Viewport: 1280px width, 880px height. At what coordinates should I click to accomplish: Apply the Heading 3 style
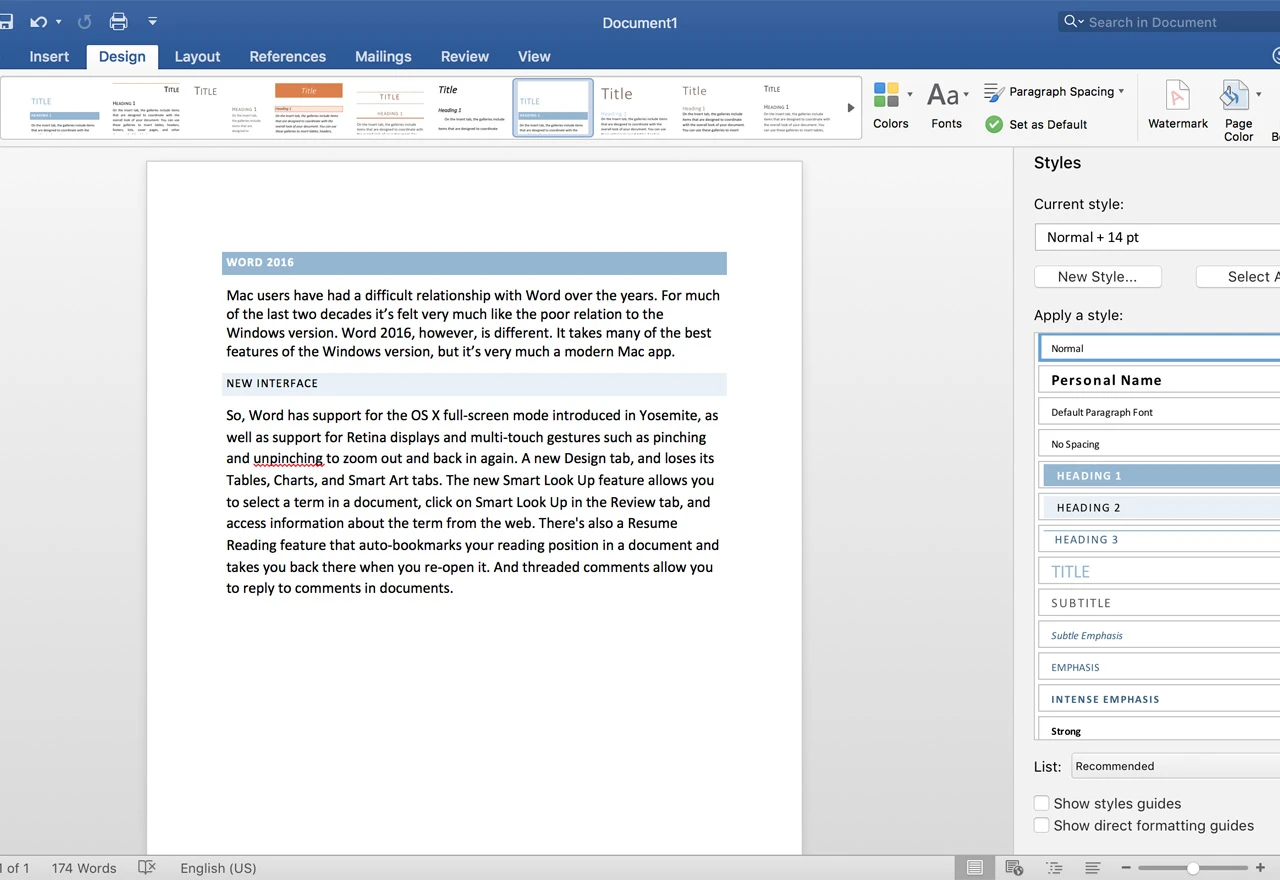click(1159, 540)
